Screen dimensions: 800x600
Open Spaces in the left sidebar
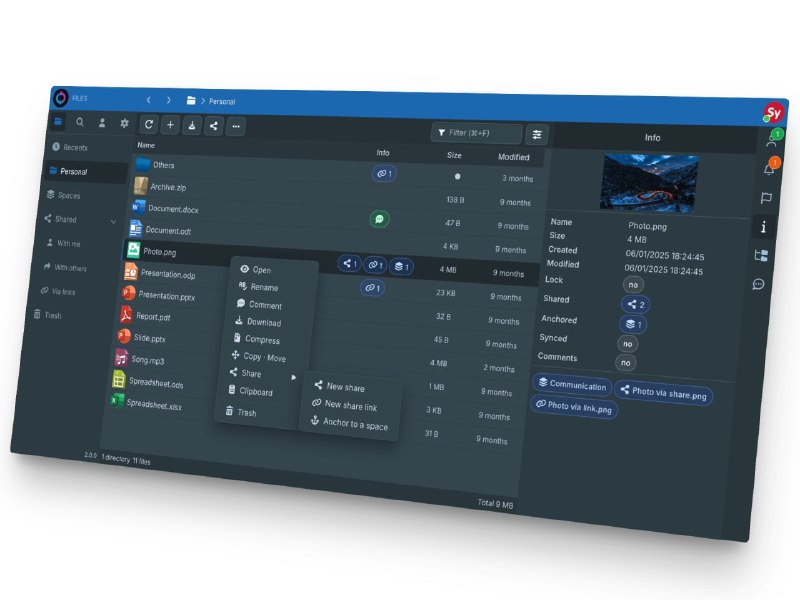(x=64, y=195)
